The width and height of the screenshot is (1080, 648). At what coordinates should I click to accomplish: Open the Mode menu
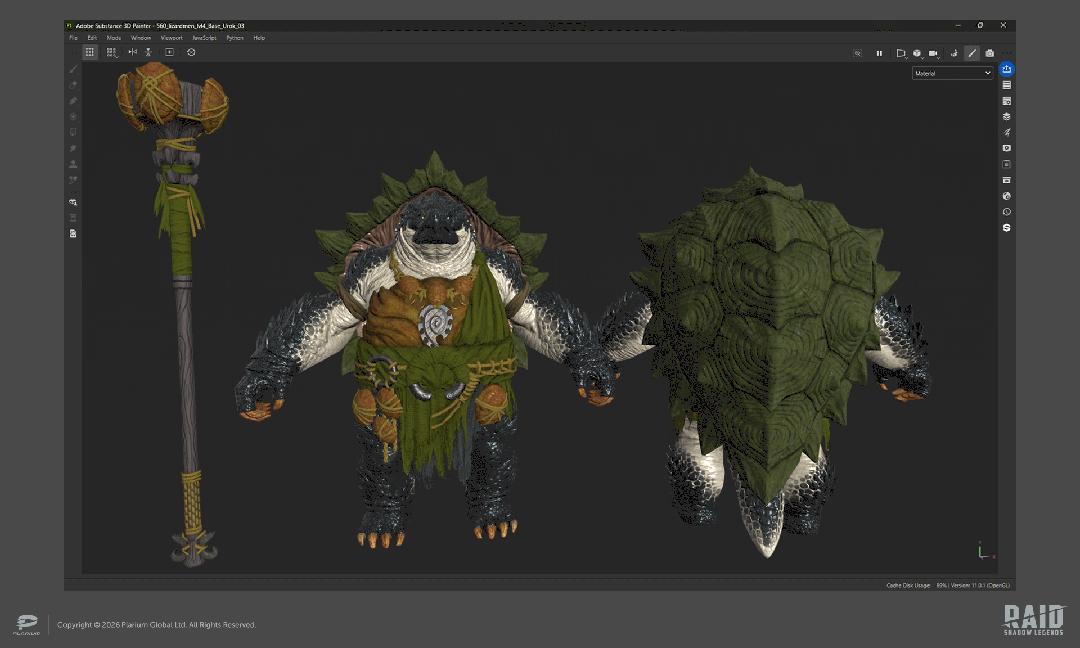114,38
